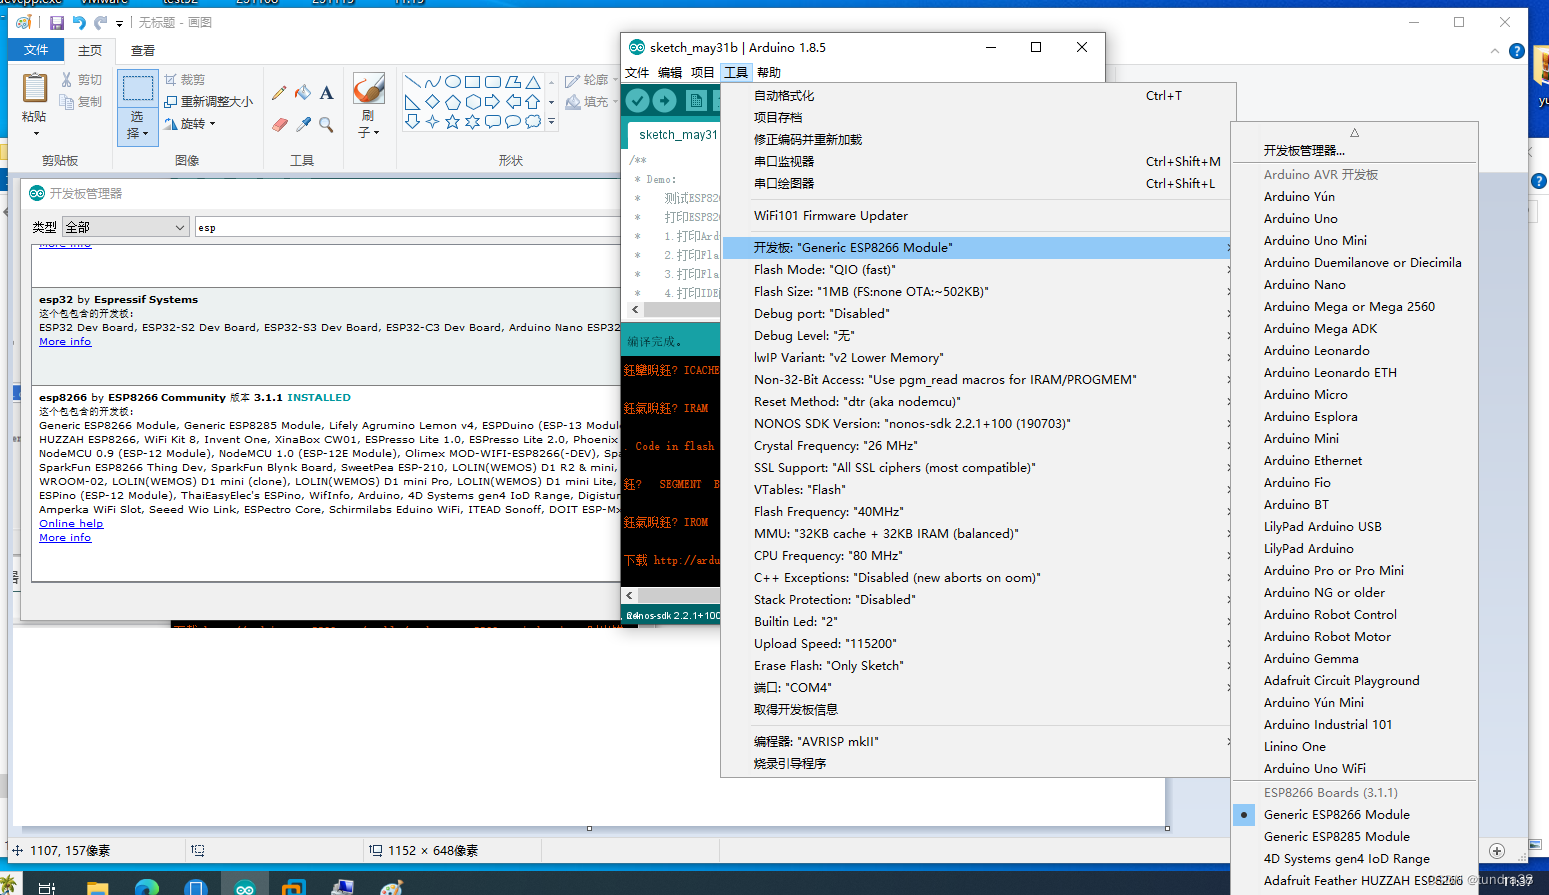Click the esp8266 More info link
Viewport: 1549px width, 895px height.
point(65,538)
